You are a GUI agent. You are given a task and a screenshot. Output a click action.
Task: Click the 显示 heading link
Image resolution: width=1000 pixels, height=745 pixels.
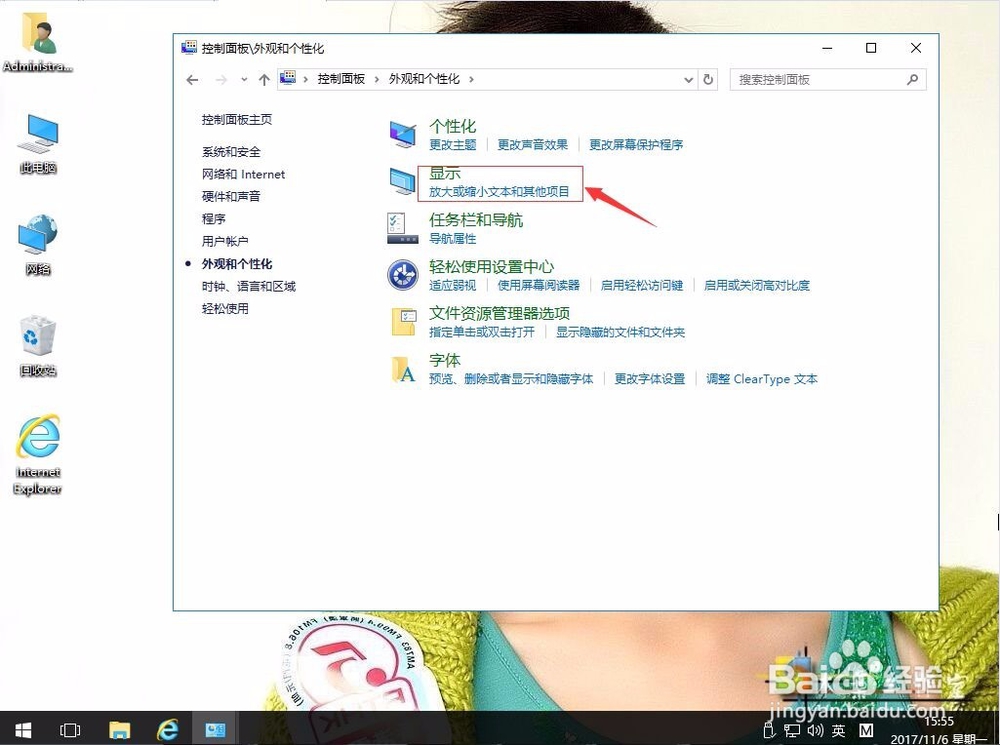[445, 173]
